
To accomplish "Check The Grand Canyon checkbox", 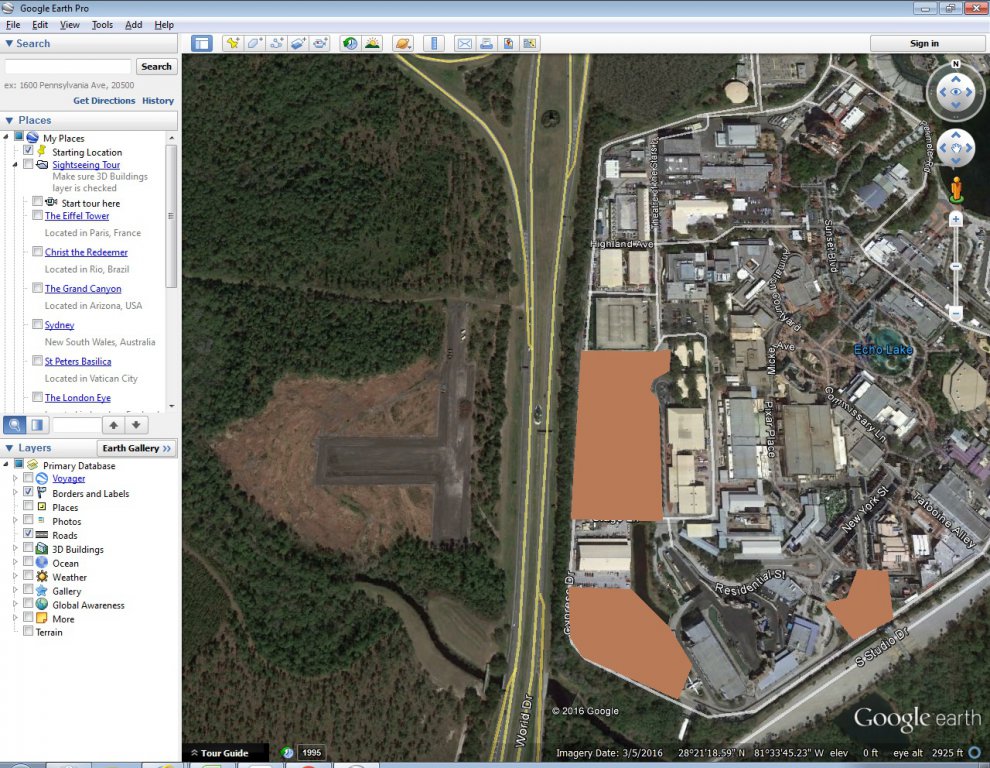I will (37, 288).
